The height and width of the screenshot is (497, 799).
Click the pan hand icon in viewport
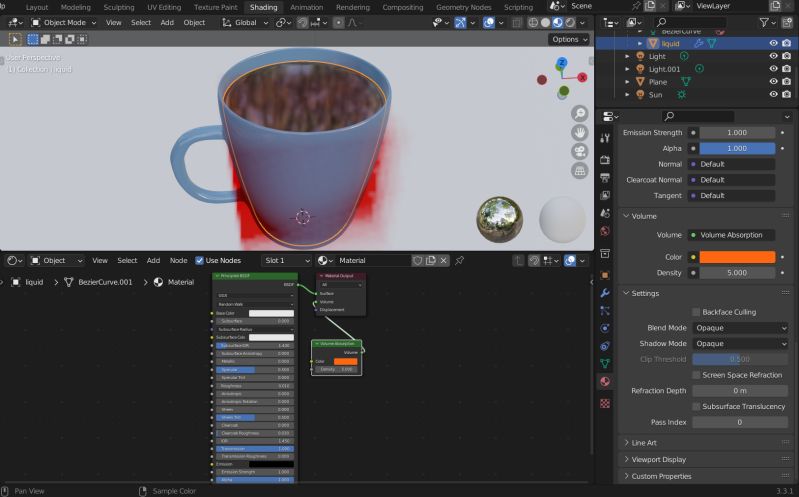579,133
